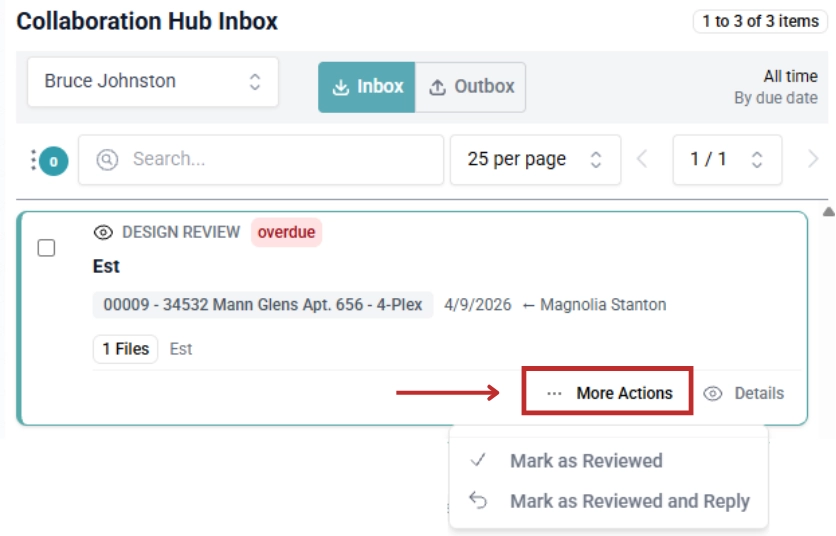Click the 1 to 3 of 3 items counter

pyautogui.click(x=760, y=21)
